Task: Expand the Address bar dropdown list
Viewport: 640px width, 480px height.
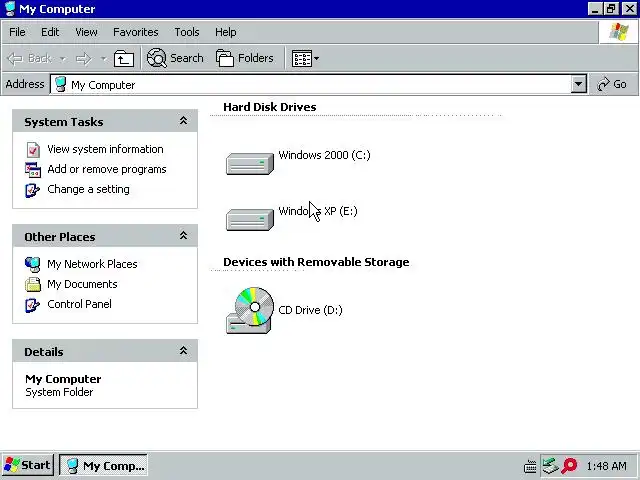Action: pyautogui.click(x=578, y=84)
